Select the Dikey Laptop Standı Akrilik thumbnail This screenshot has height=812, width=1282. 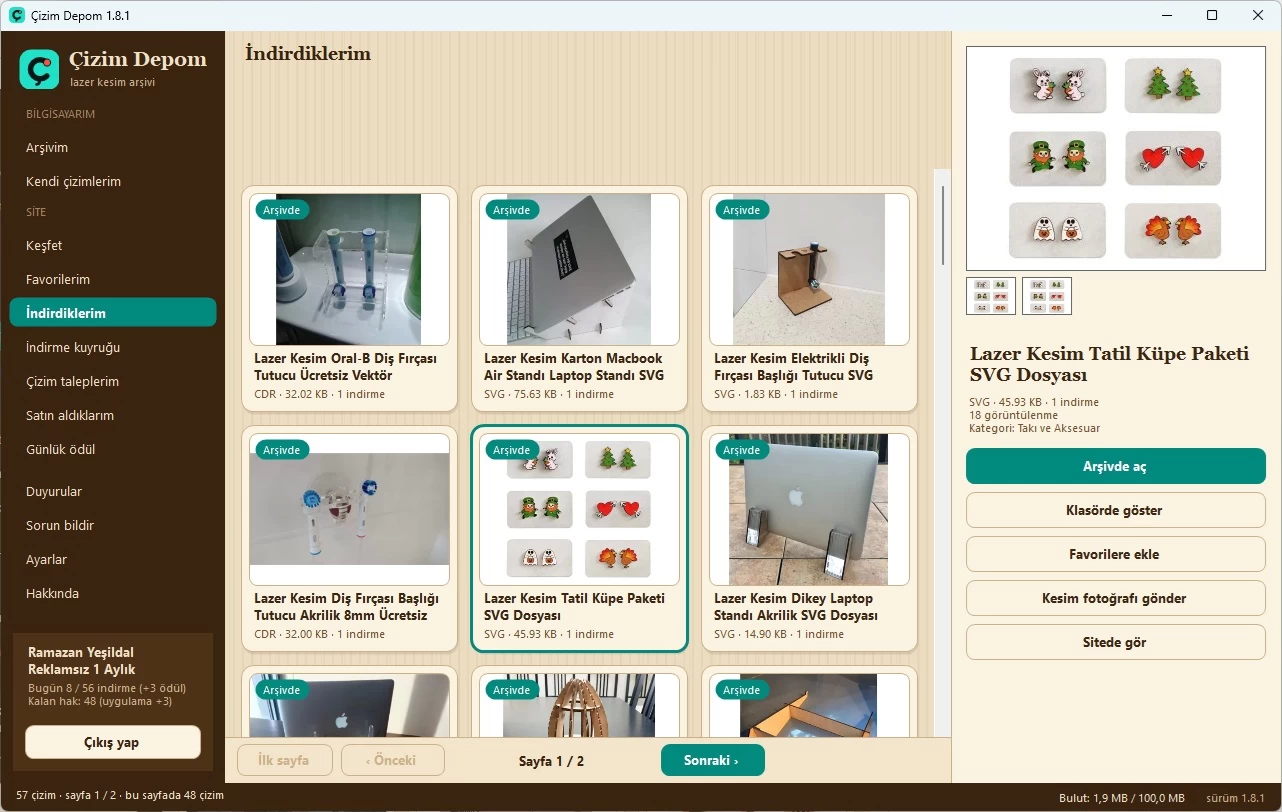click(x=809, y=510)
